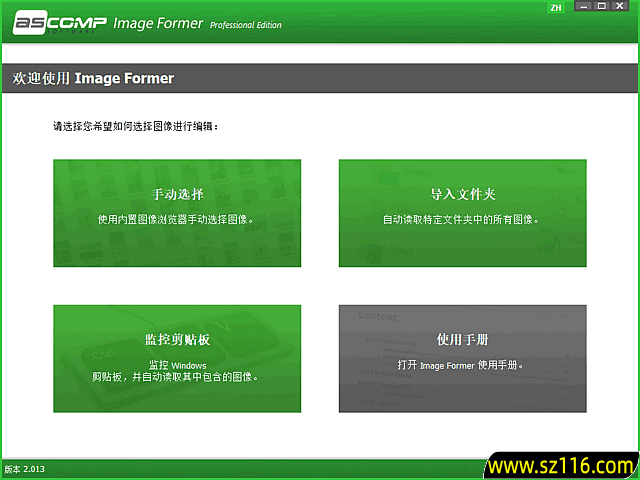640x480 pixels.
Task: Click the 请选择您希望如何选择图像进行编辑 prompt text
Action: click(x=136, y=126)
